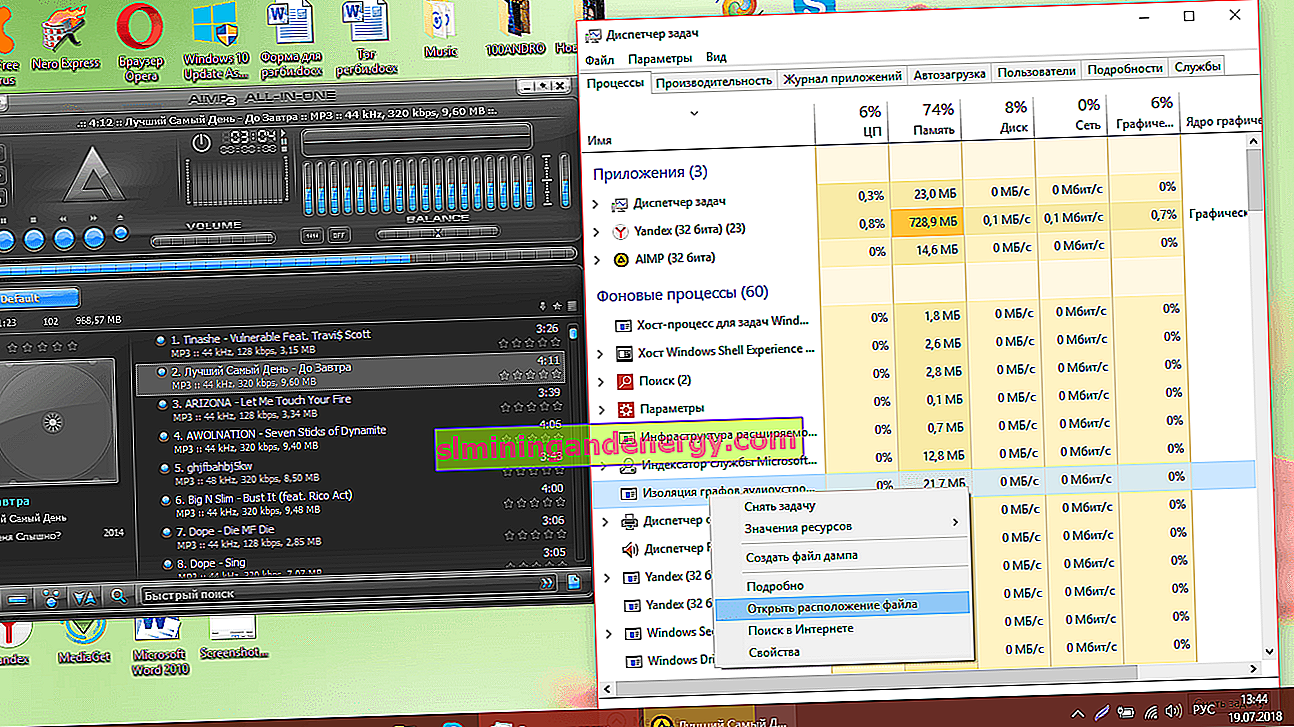
Task: Click the AIMP eject open files button
Action: 121,234
